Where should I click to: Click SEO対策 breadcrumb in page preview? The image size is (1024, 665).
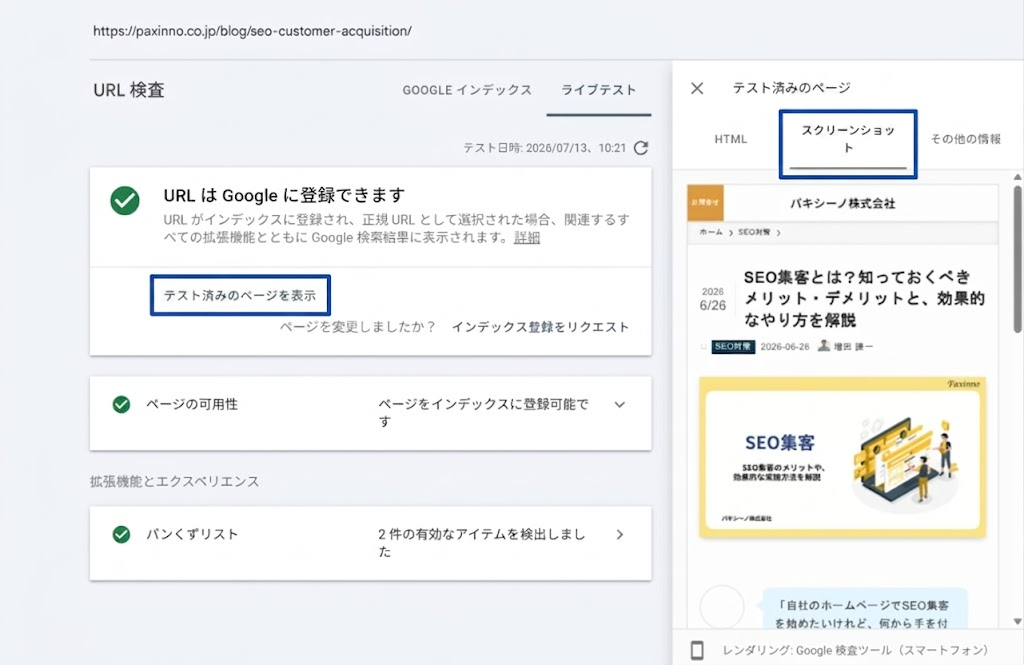[x=754, y=232]
